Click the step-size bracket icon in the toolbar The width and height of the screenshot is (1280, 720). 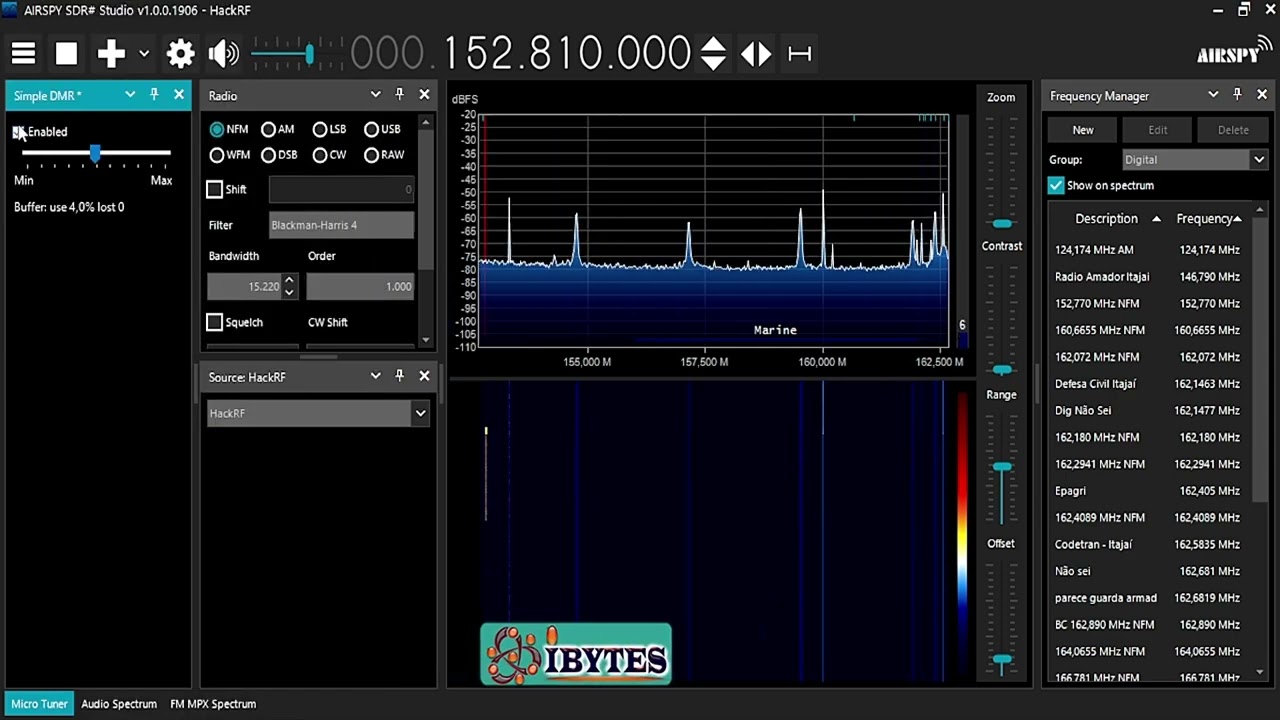point(800,54)
